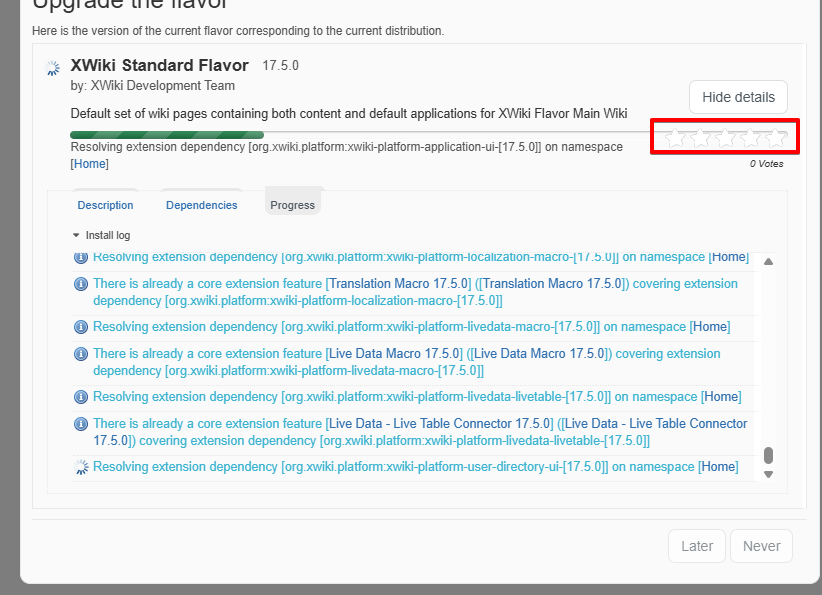The height and width of the screenshot is (595, 822).
Task: Rate the flavor with first star
Action: coord(676,138)
